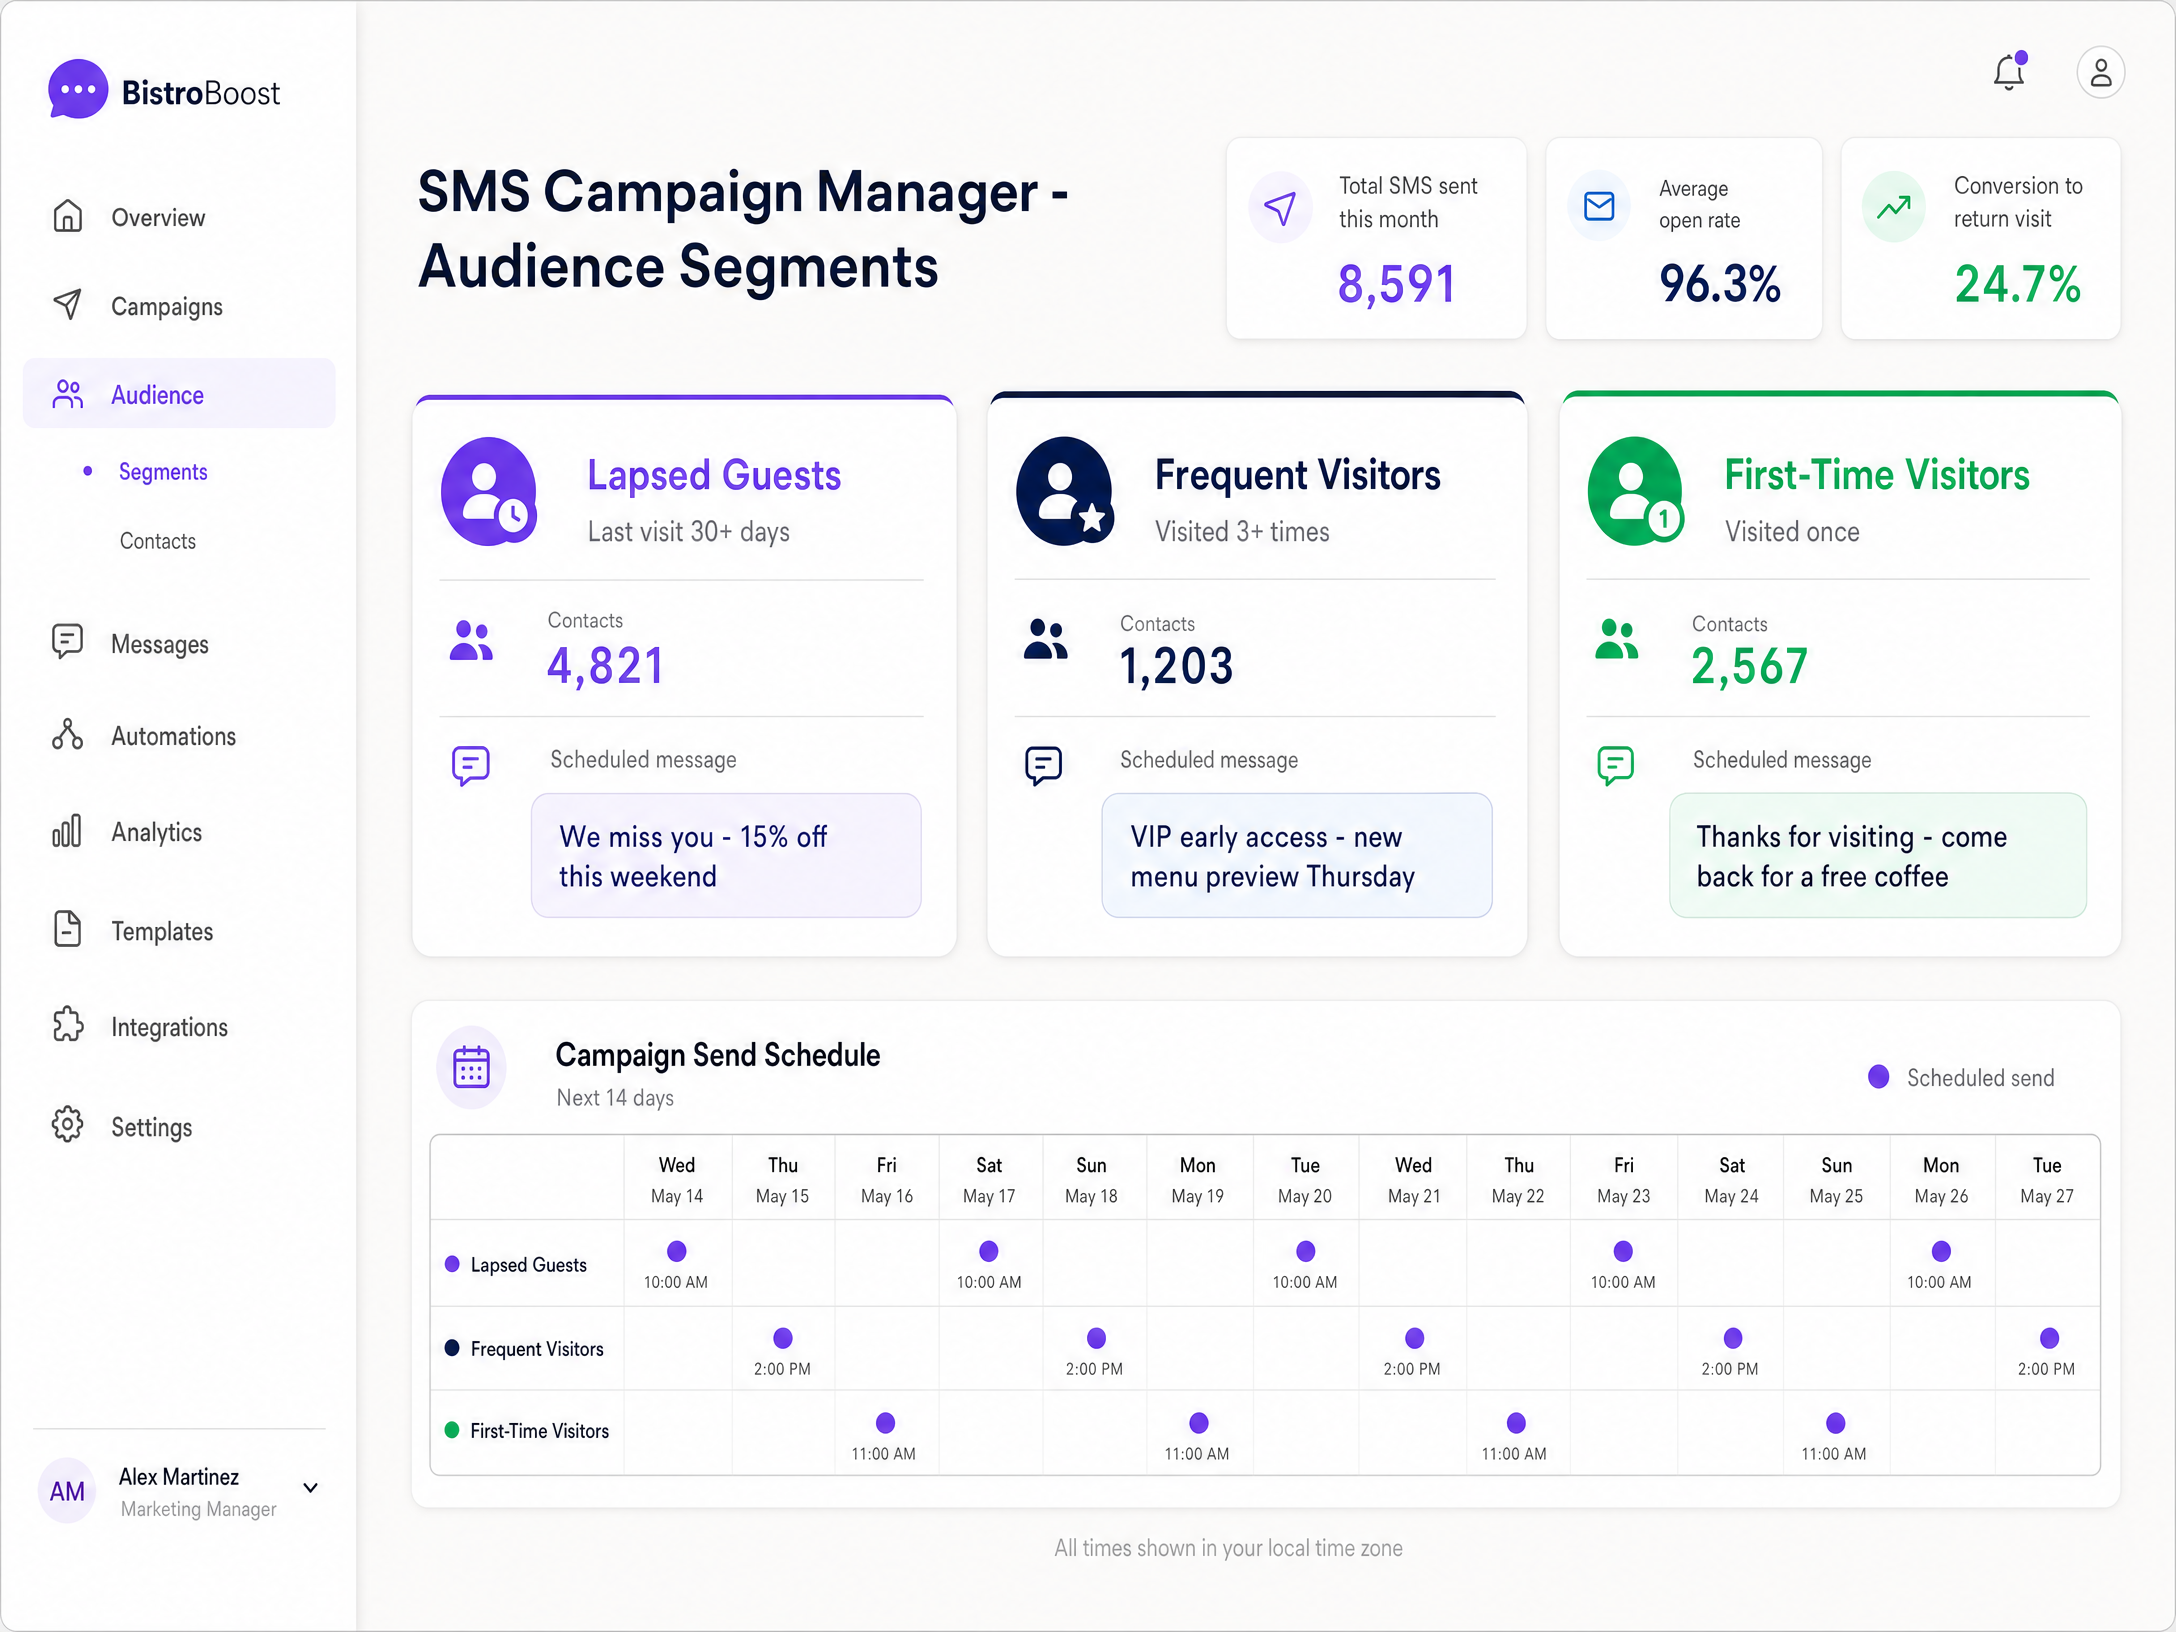Select First-Time Visitors send on Fri May 16
Viewport: 2176px width, 1632px height.
click(885, 1423)
